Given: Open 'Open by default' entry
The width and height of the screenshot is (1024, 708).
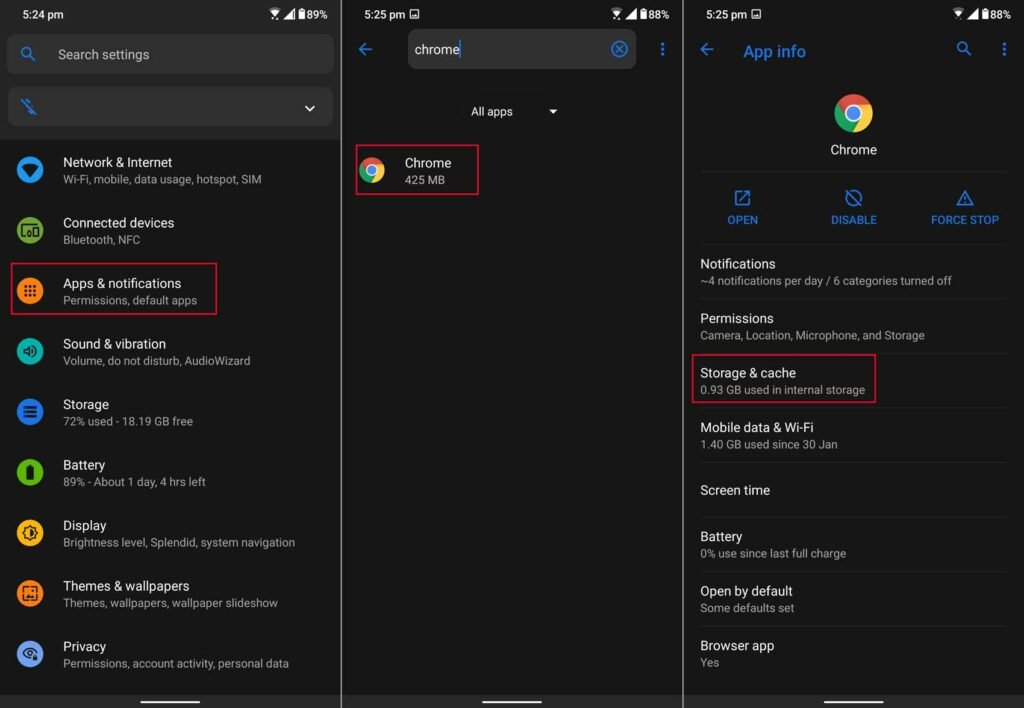Looking at the screenshot, I should [854, 599].
